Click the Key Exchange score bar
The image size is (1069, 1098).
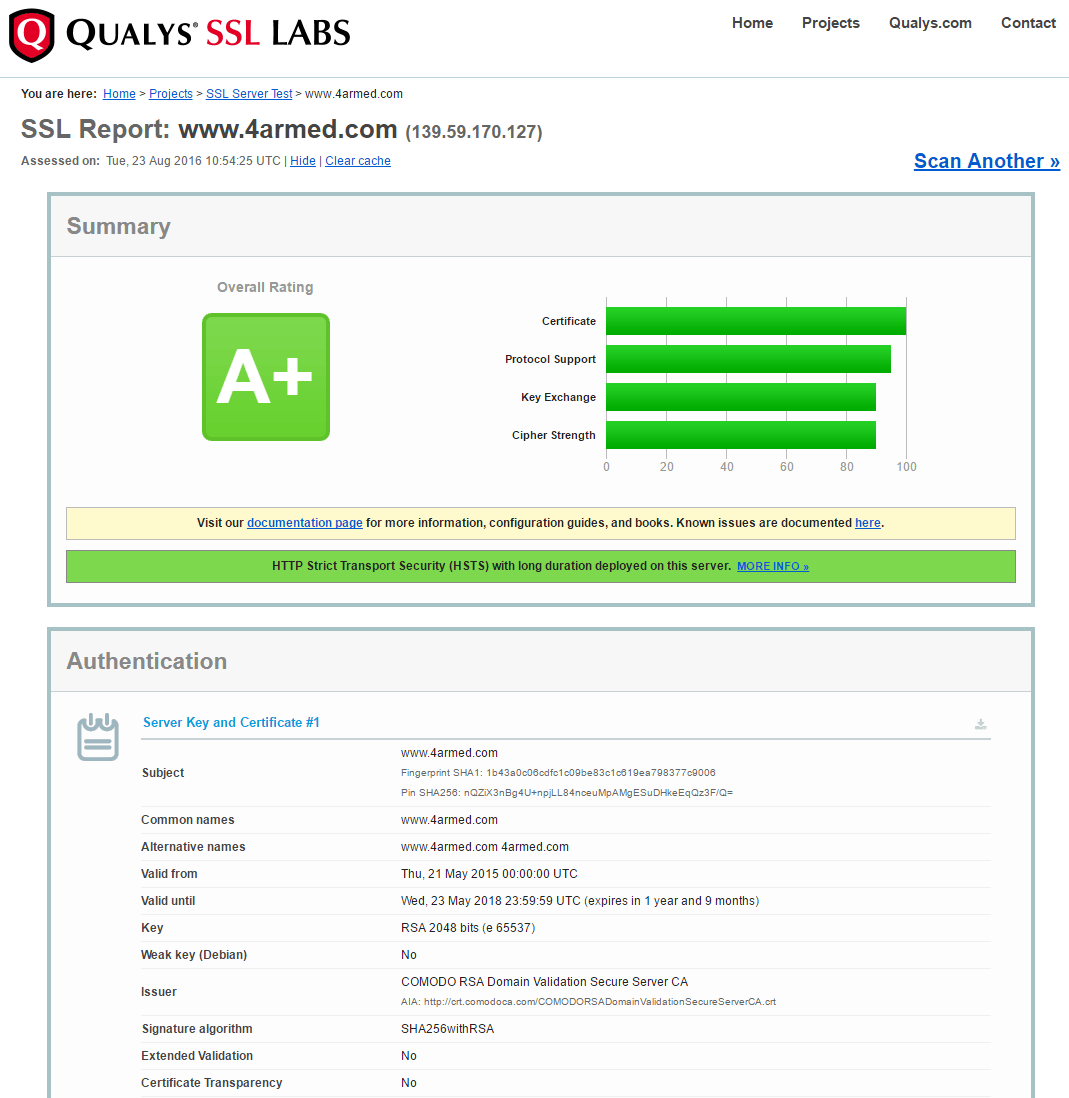pyautogui.click(x=741, y=397)
